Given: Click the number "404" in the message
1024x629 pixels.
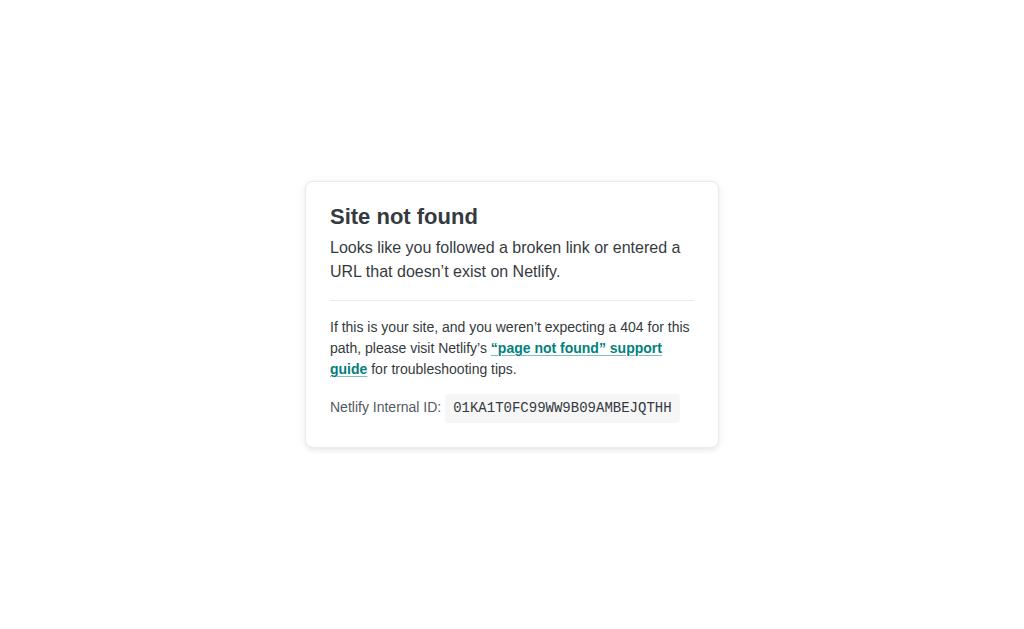Looking at the screenshot, I should click(x=632, y=327).
